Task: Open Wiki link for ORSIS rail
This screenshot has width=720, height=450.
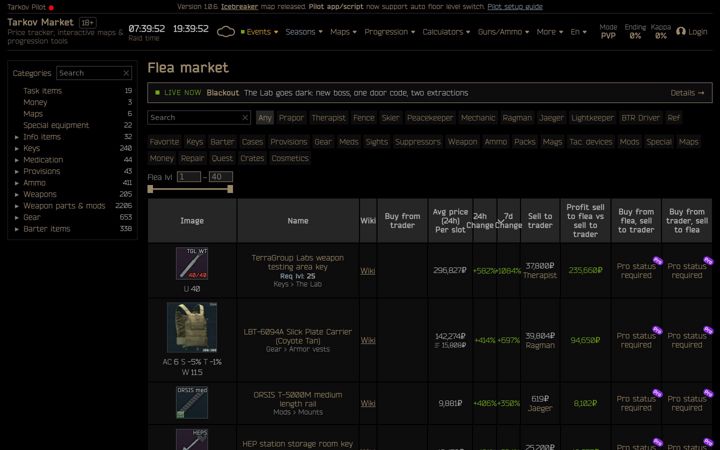Action: 367,403
